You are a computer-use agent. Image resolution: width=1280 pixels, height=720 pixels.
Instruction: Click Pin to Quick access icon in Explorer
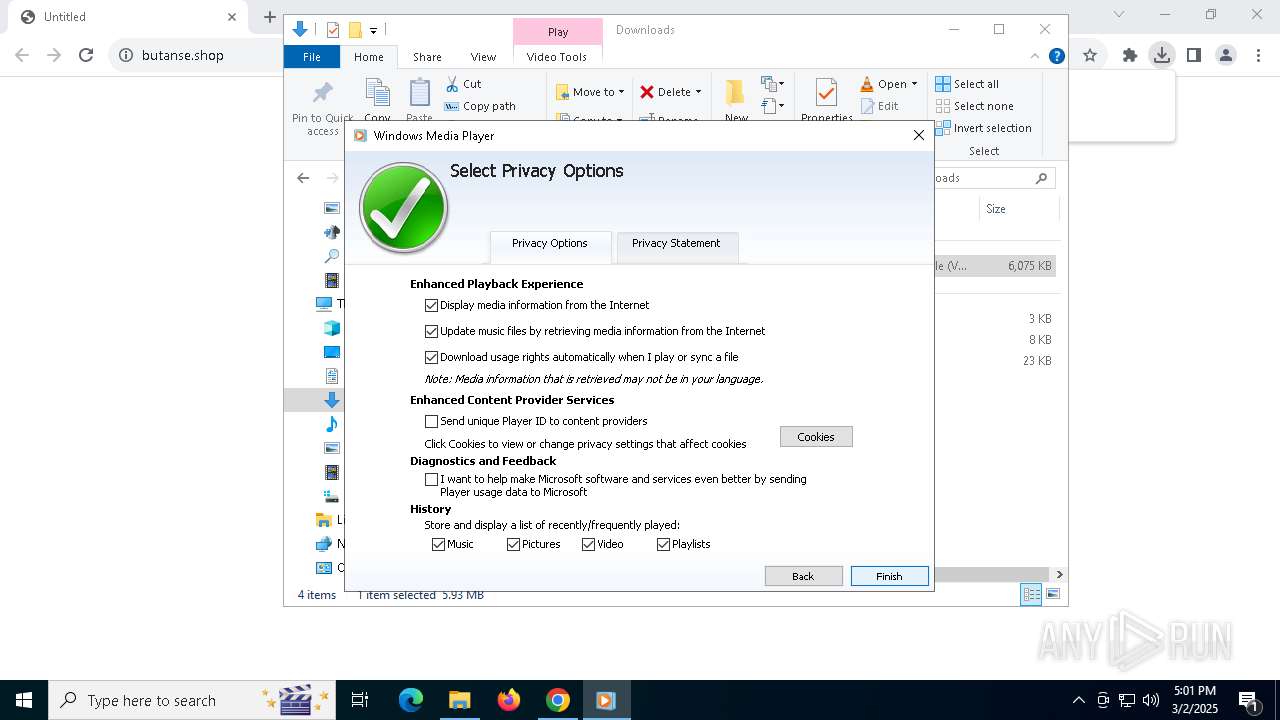click(322, 93)
